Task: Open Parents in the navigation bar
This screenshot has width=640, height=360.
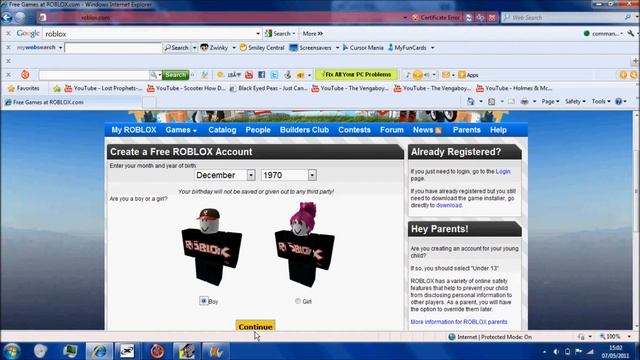Action: point(467,130)
